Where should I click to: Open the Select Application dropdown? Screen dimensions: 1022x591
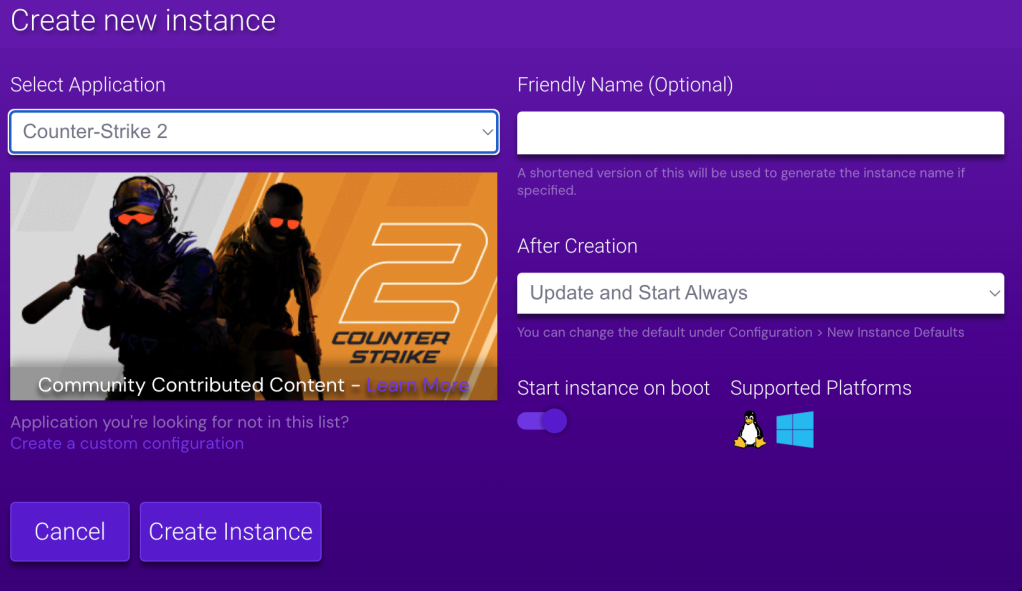coord(254,132)
